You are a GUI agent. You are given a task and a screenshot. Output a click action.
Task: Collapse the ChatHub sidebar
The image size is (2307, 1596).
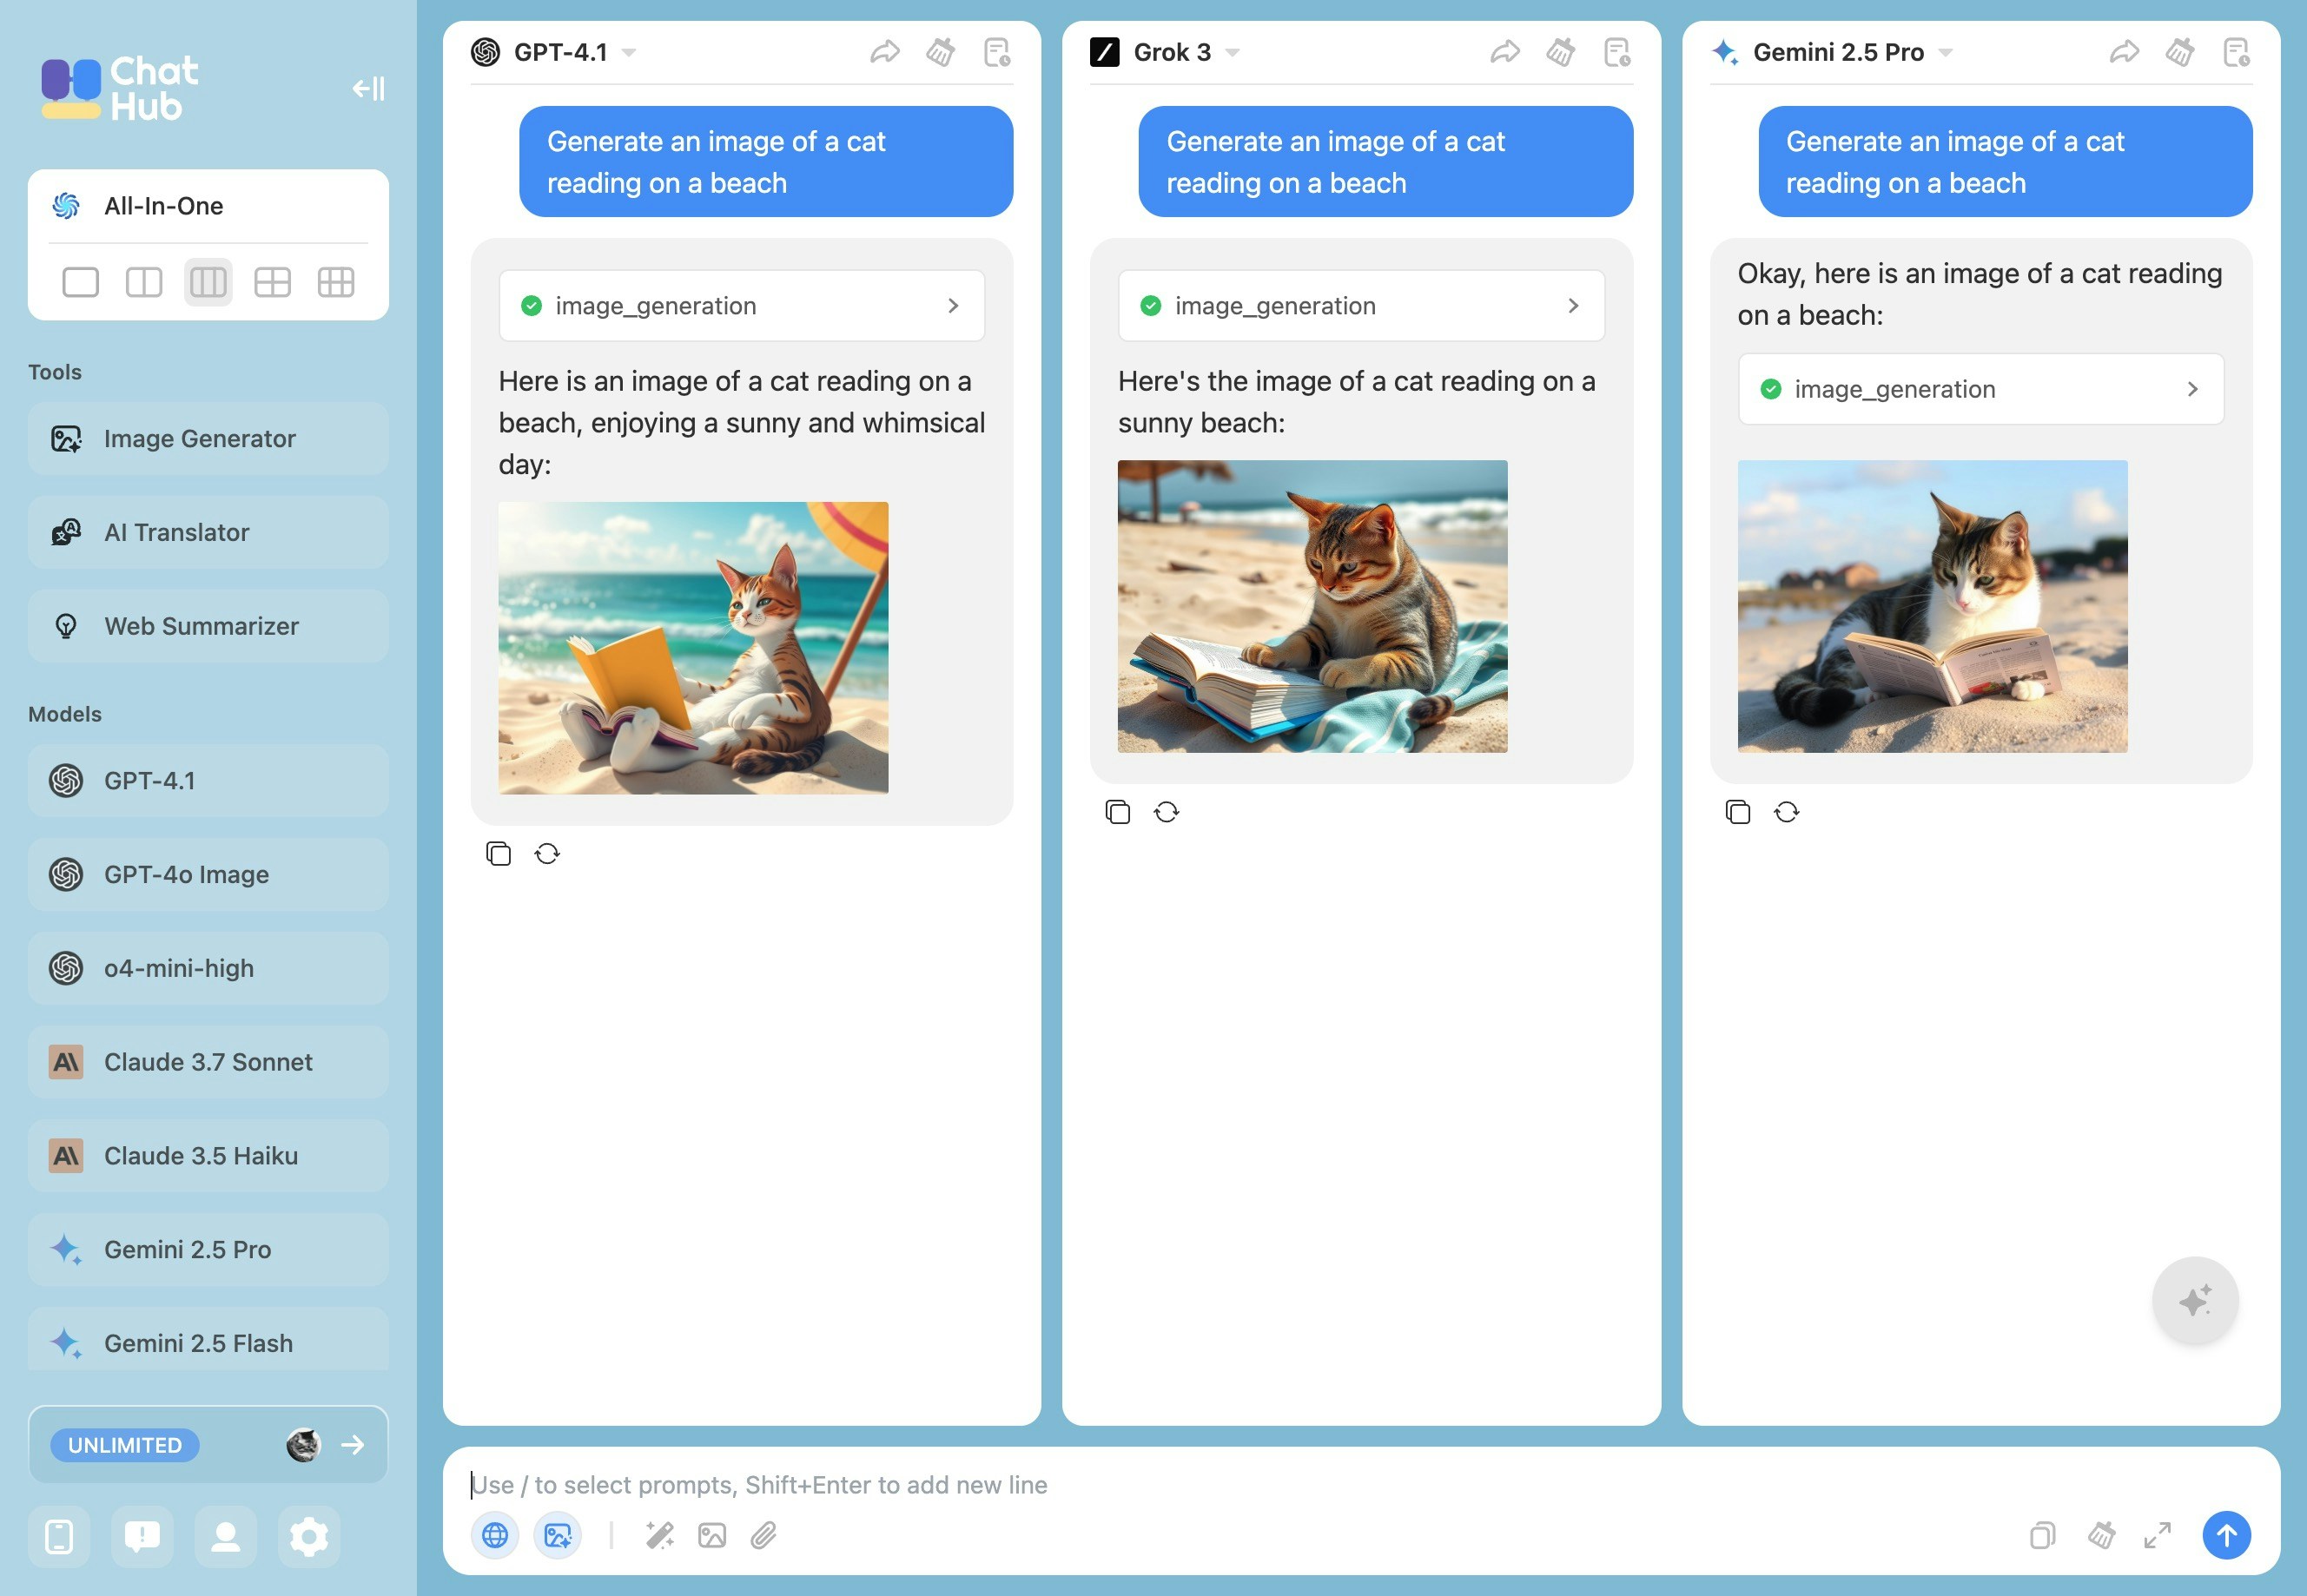point(368,89)
